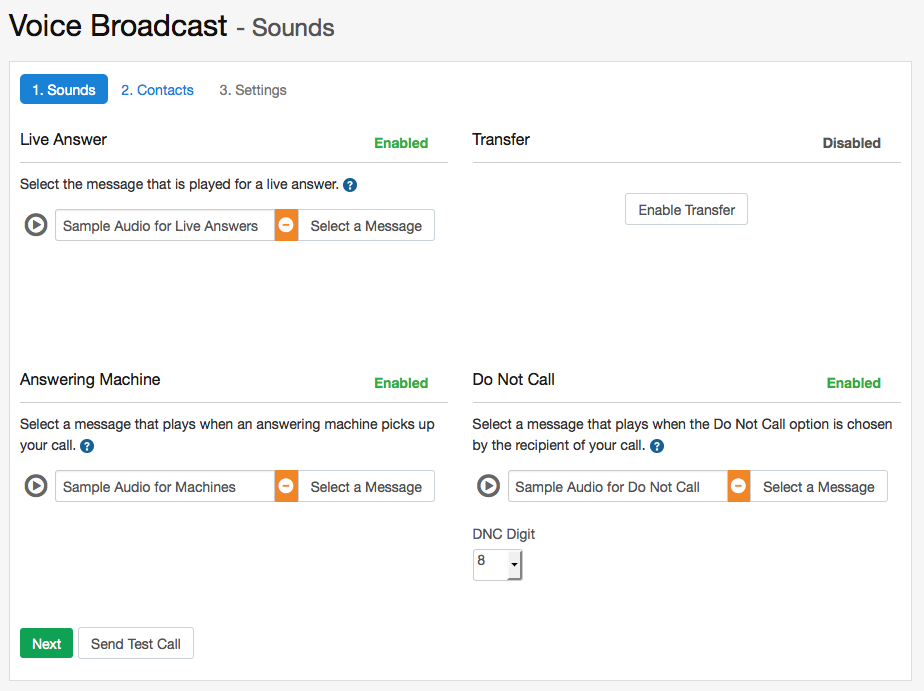The image size is (924, 691).
Task: Click Send Test Call button
Action: coord(136,644)
